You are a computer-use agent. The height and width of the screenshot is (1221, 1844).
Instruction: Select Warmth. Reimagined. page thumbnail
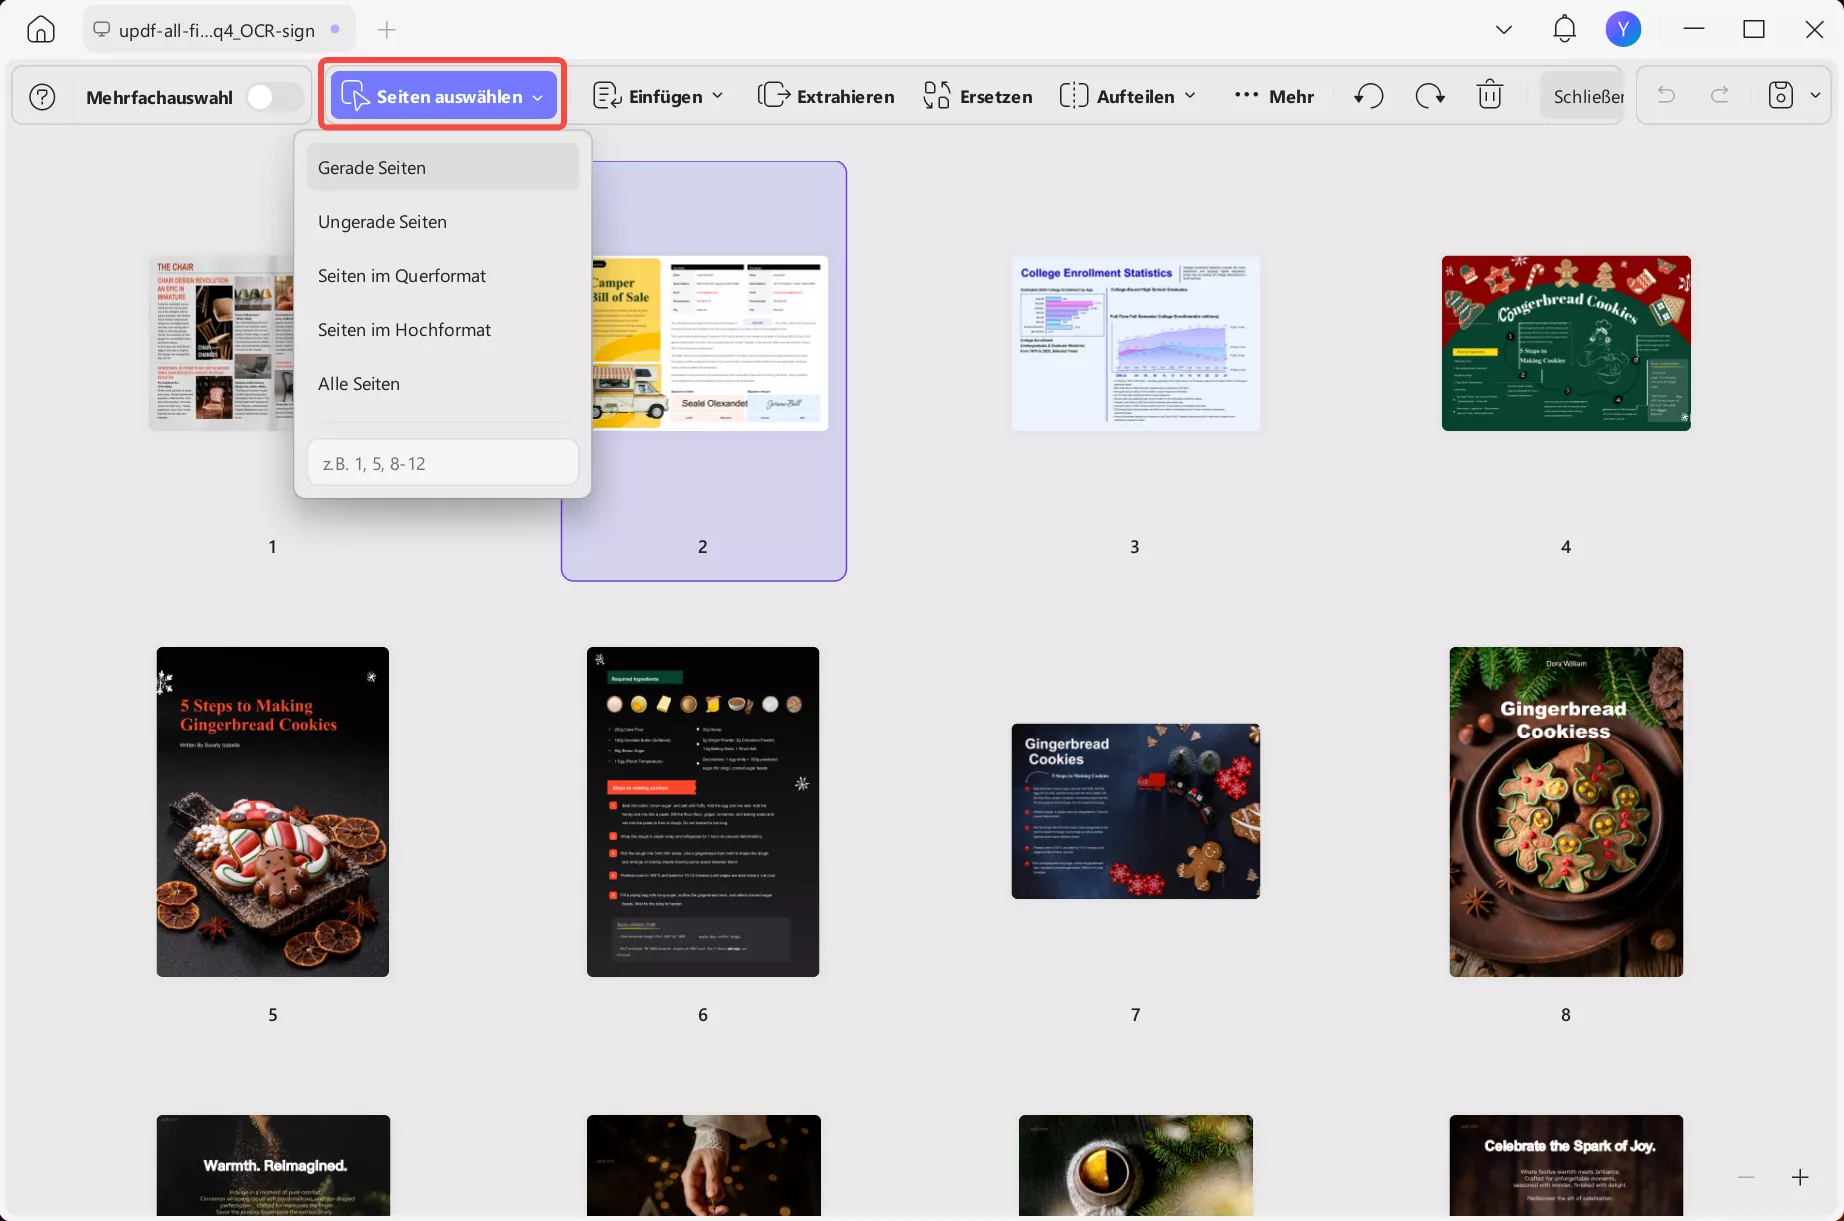[x=273, y=1165]
